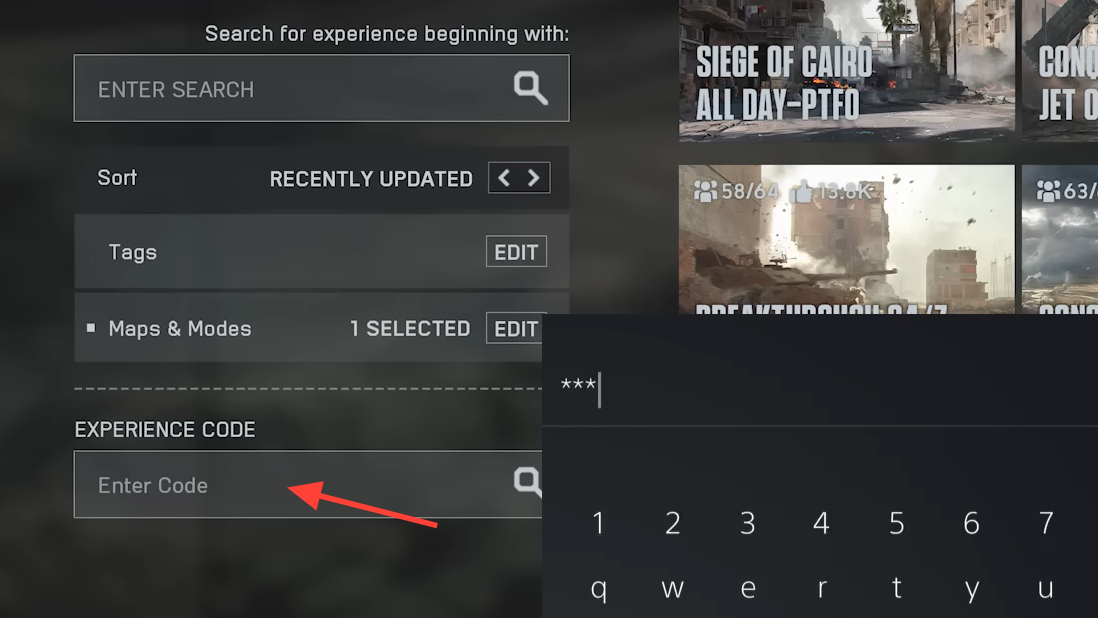Open the Siege of Cairo experience tile
This screenshot has width=1098, height=618.
tap(847, 70)
